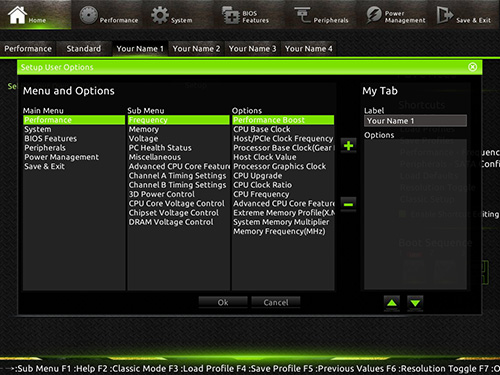Add selected option with green plus

point(348,146)
